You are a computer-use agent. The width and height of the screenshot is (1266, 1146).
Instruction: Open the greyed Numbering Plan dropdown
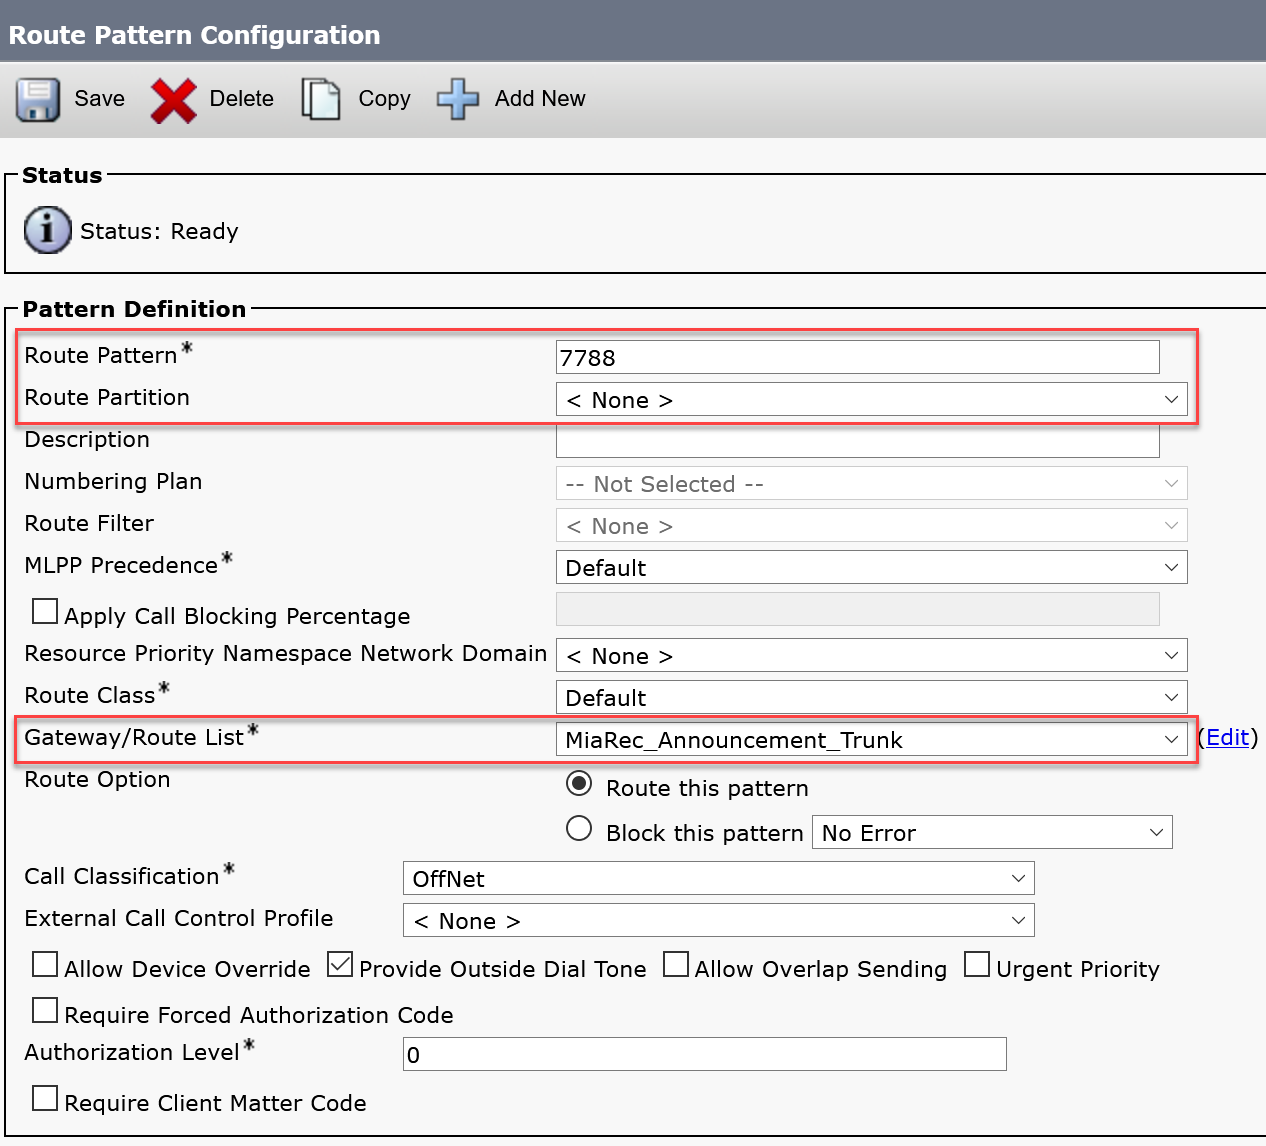click(x=871, y=483)
